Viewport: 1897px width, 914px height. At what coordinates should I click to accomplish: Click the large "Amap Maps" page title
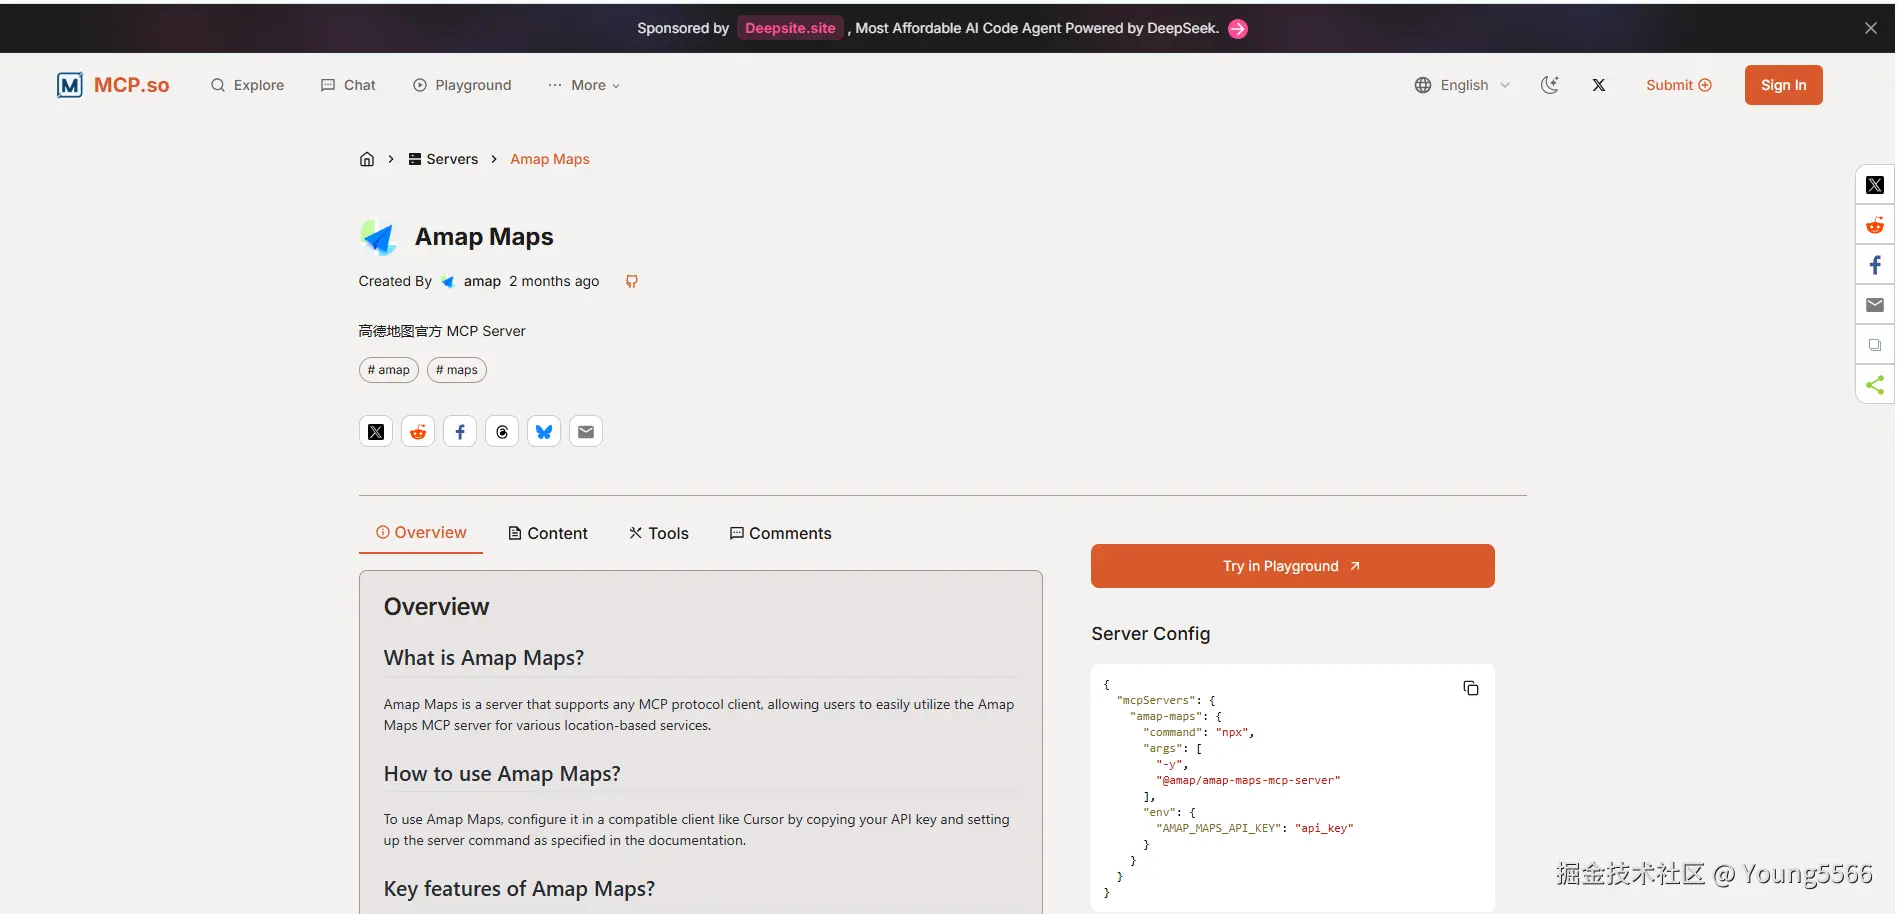484,237
